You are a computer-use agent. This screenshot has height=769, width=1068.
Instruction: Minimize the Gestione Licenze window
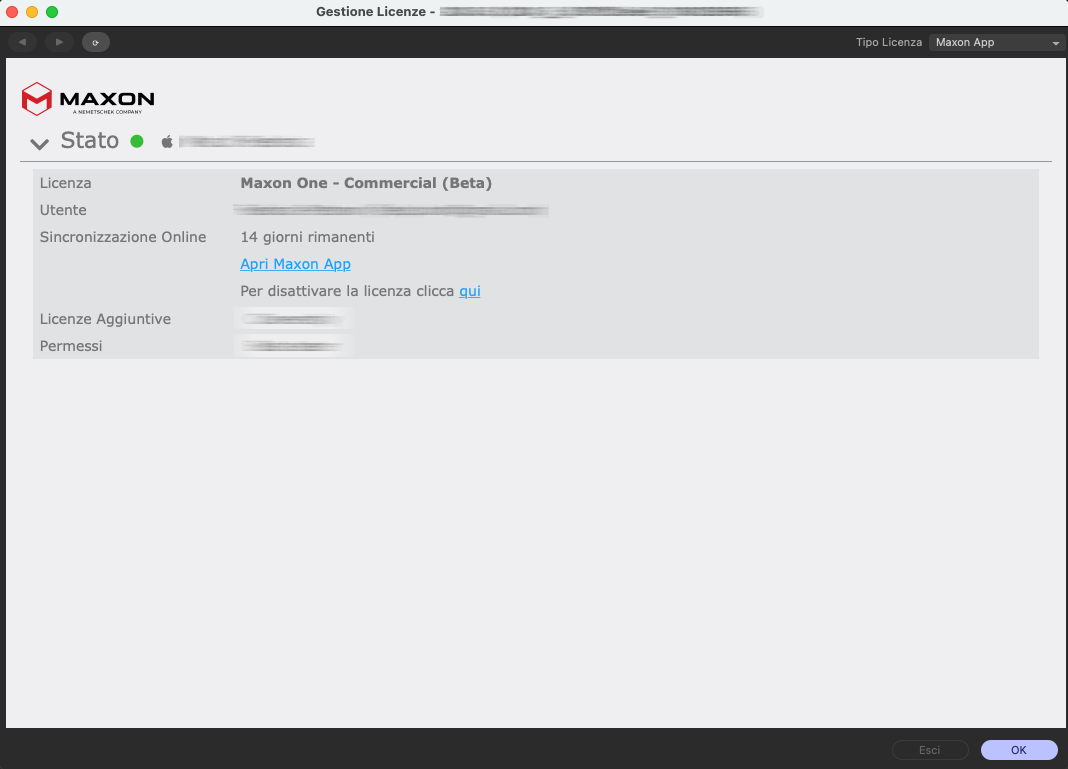coord(32,12)
